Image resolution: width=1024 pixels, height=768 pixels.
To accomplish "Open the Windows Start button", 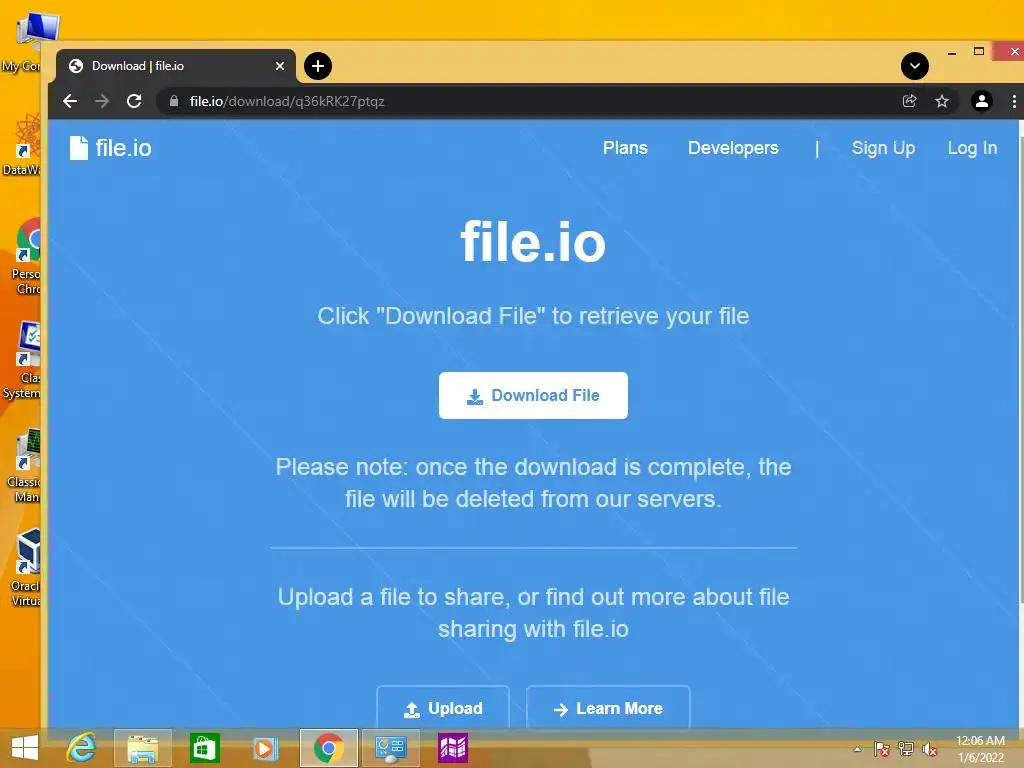I will tap(25, 748).
